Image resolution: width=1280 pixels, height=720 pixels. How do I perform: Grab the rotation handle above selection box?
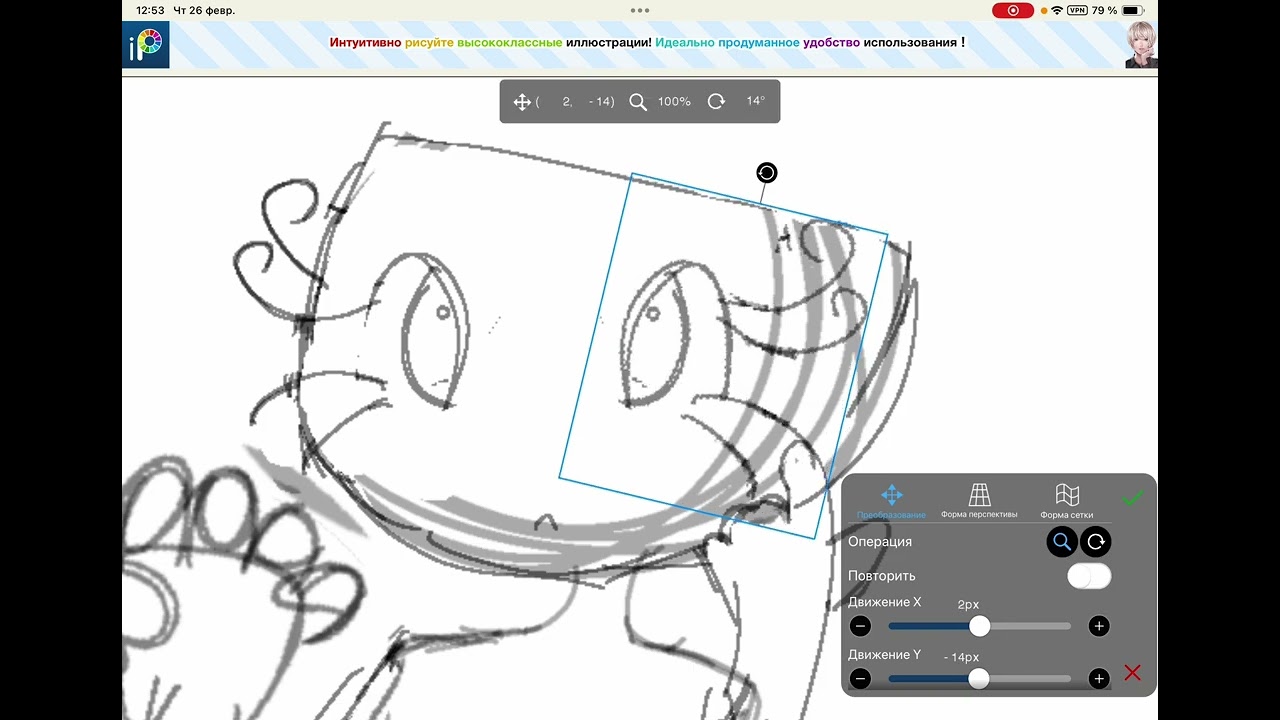(766, 173)
